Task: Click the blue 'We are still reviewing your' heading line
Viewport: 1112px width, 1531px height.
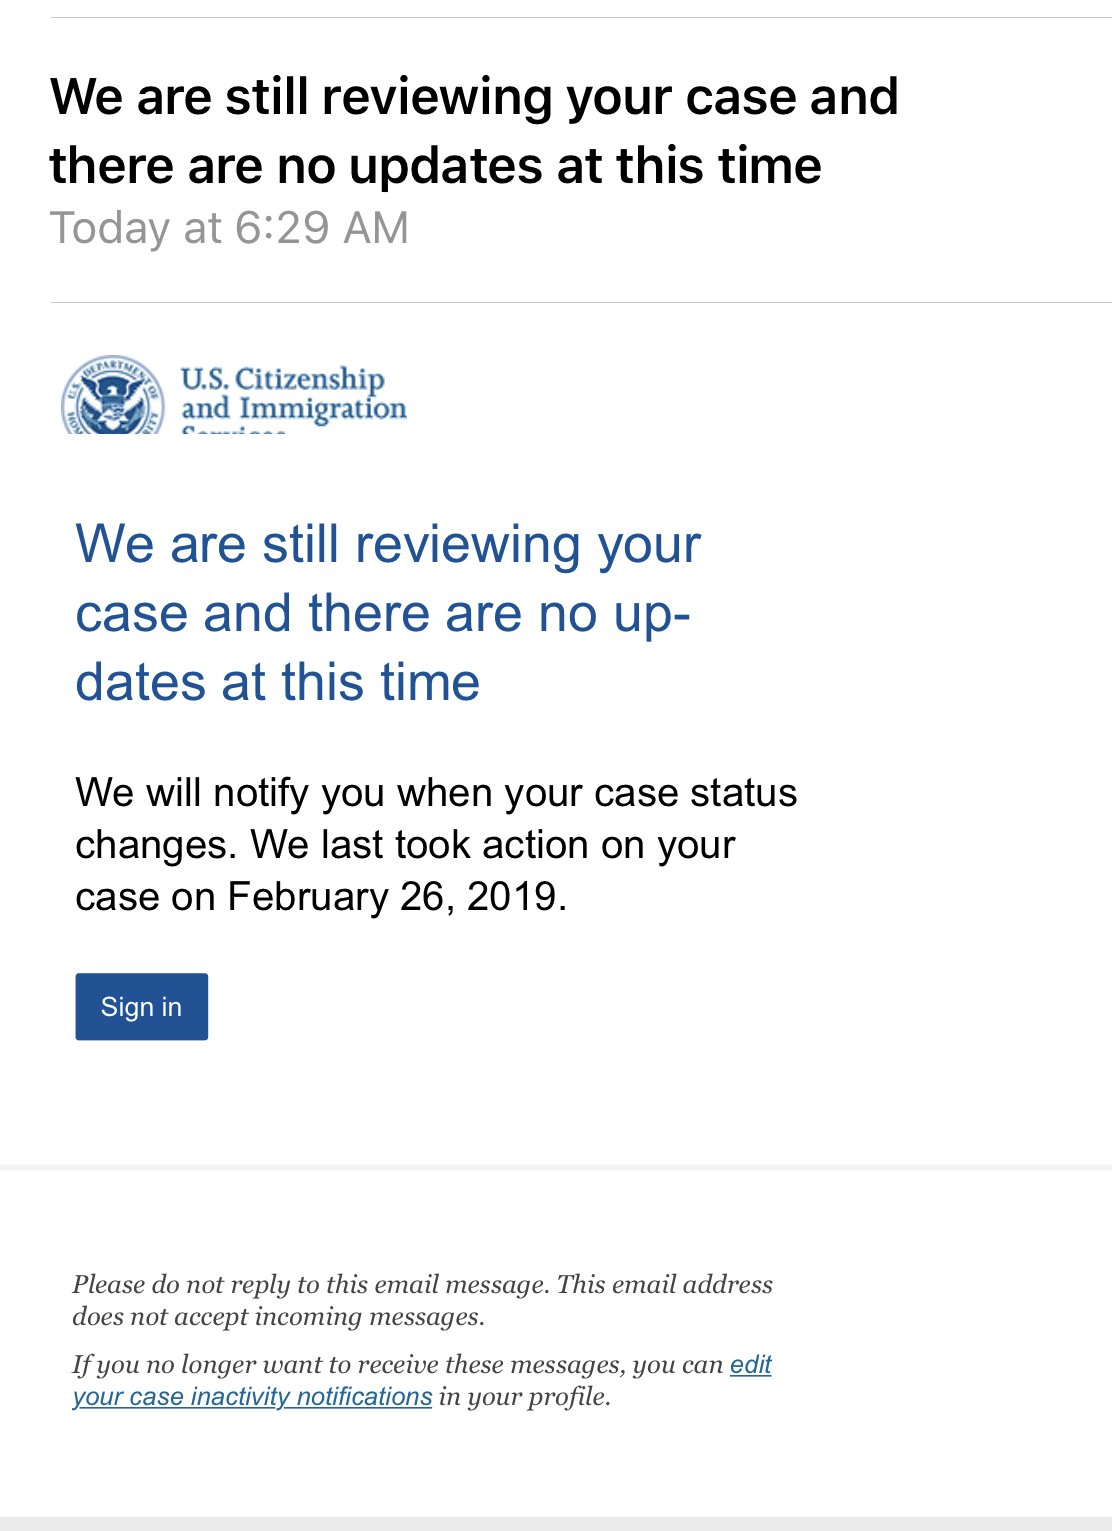Action: pyautogui.click(x=388, y=545)
